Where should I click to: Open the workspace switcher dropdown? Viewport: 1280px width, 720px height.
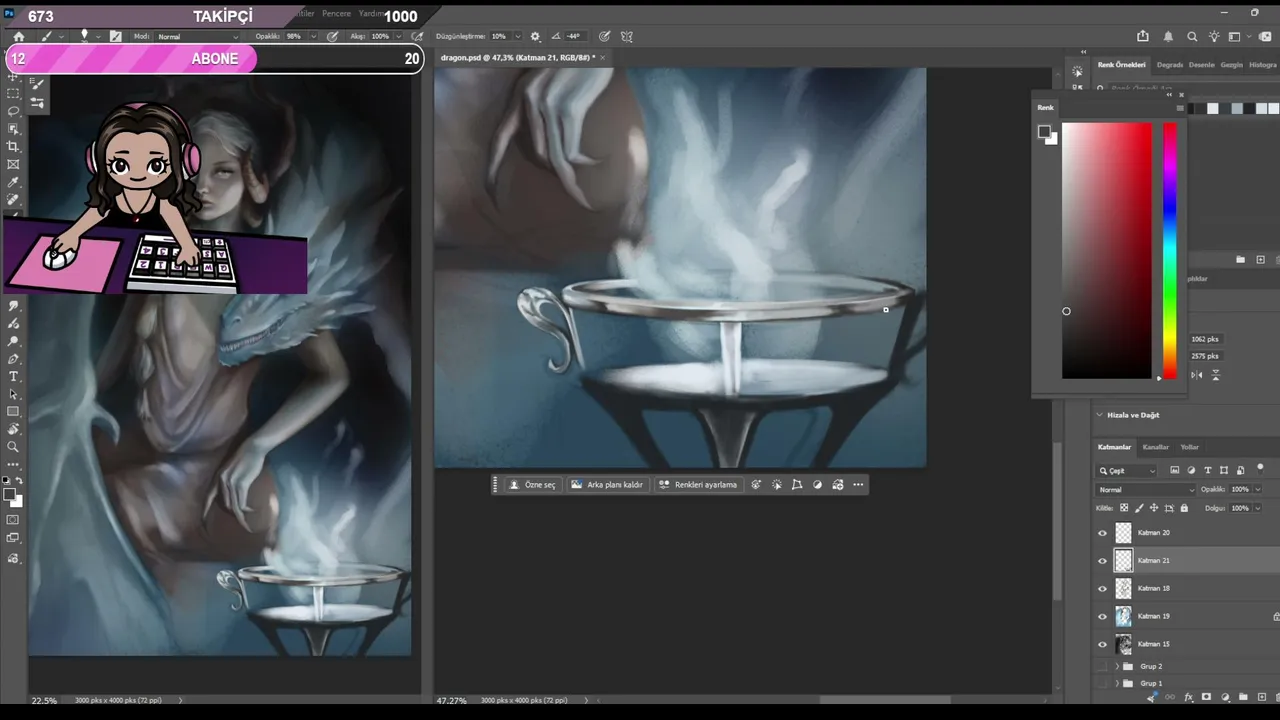tap(1238, 37)
